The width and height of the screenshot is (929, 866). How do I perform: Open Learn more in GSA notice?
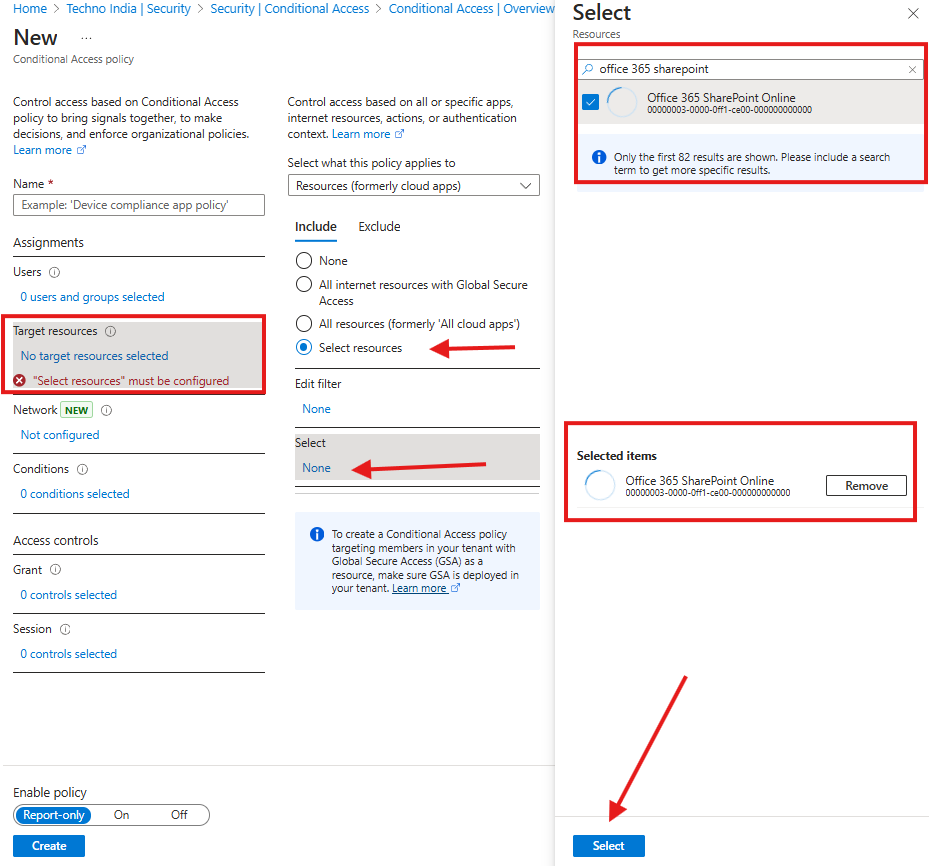pos(425,588)
